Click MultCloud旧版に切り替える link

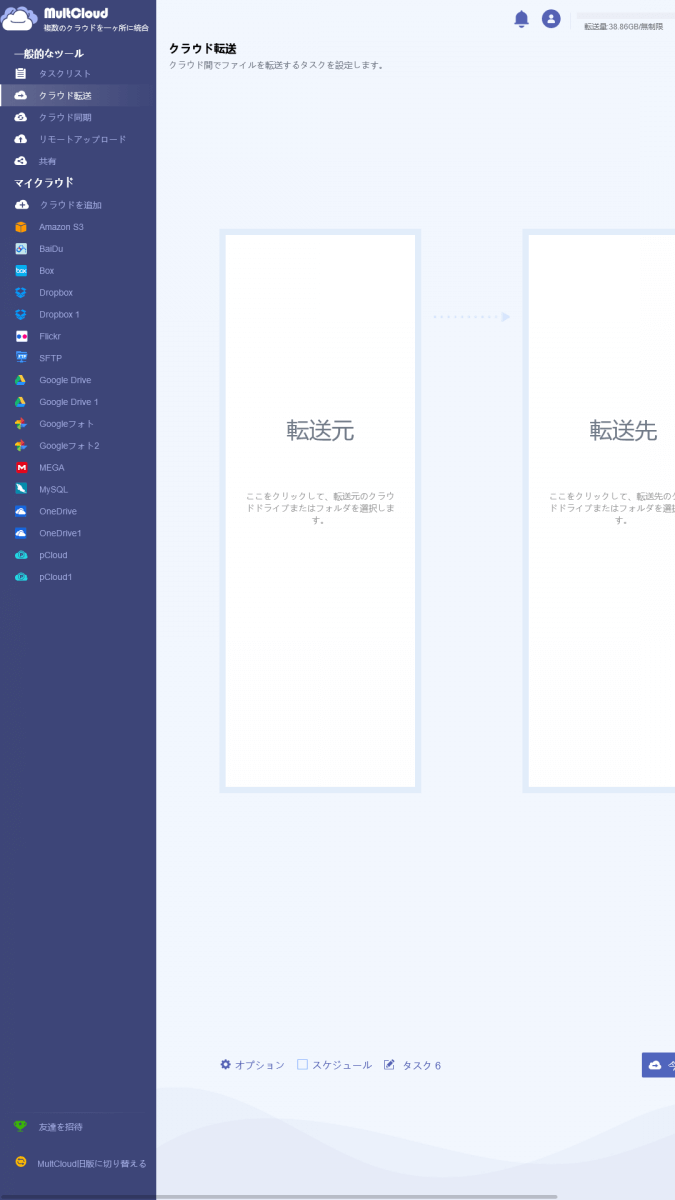pos(92,1163)
